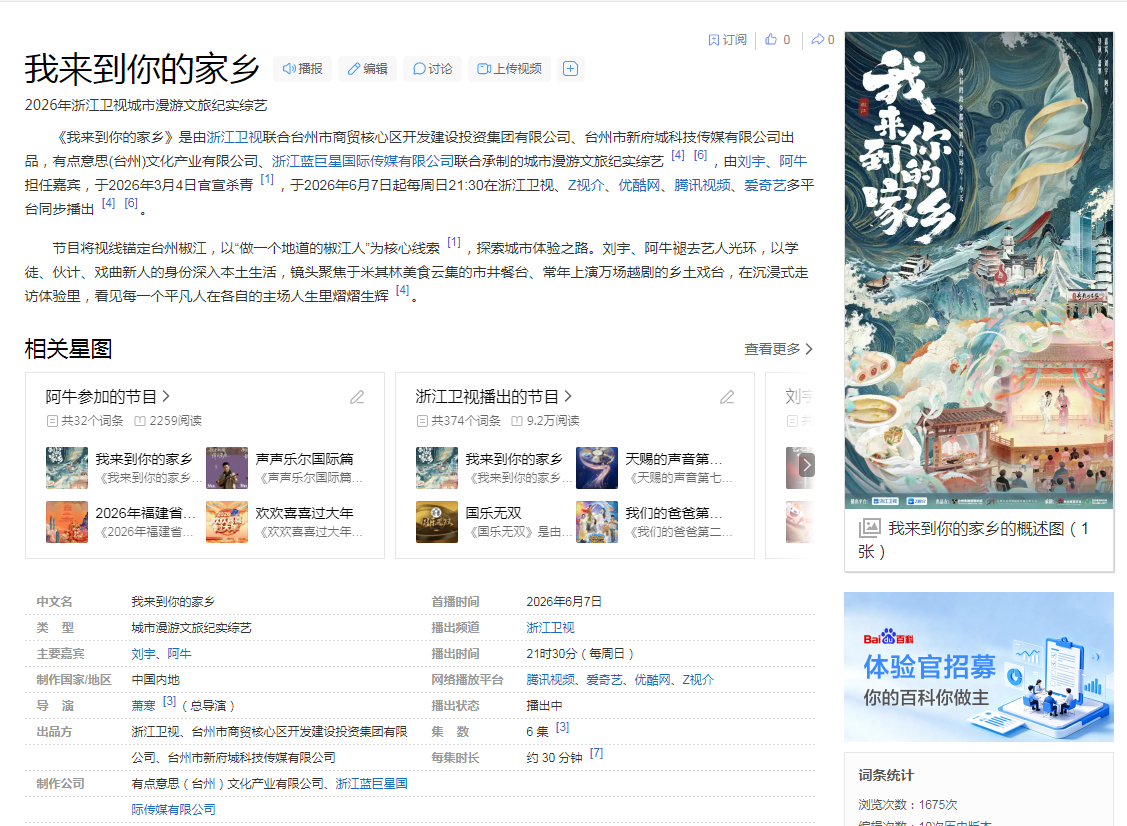The width and height of the screenshot is (1127, 826).
Task: Click citation [3] next to 6 集
Action: click(563, 728)
